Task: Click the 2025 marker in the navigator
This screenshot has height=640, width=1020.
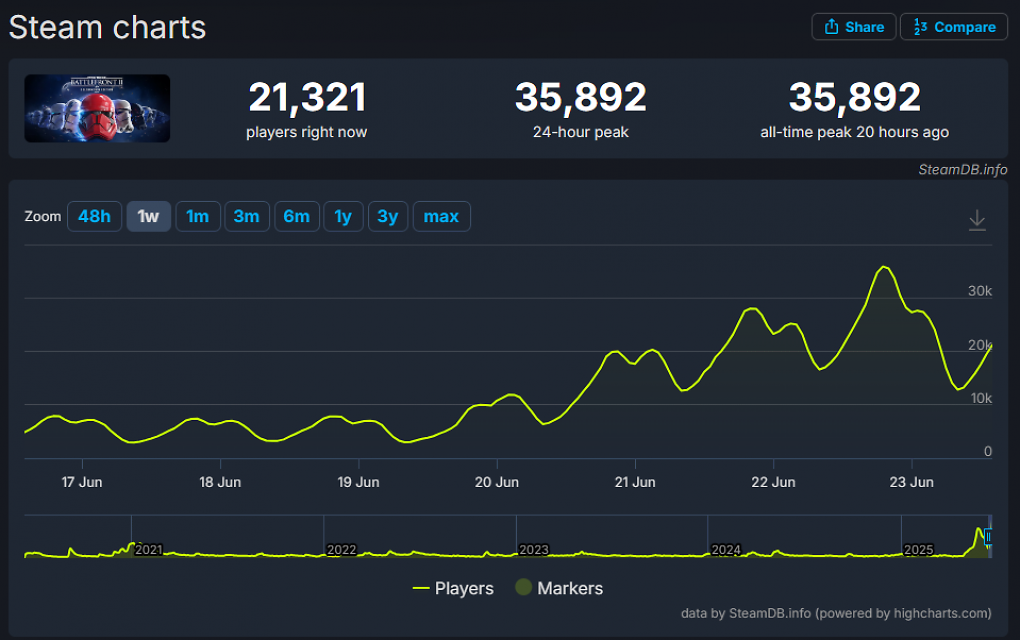Action: [x=919, y=550]
